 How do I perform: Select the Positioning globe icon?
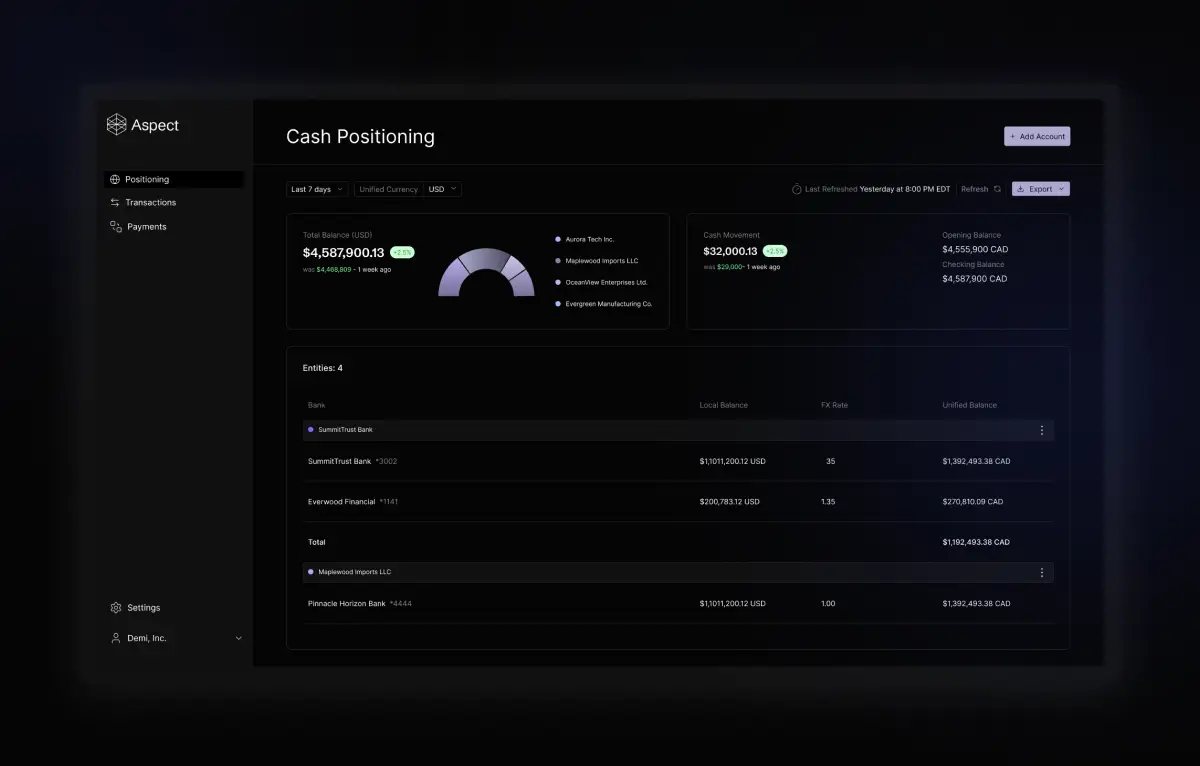coord(114,179)
